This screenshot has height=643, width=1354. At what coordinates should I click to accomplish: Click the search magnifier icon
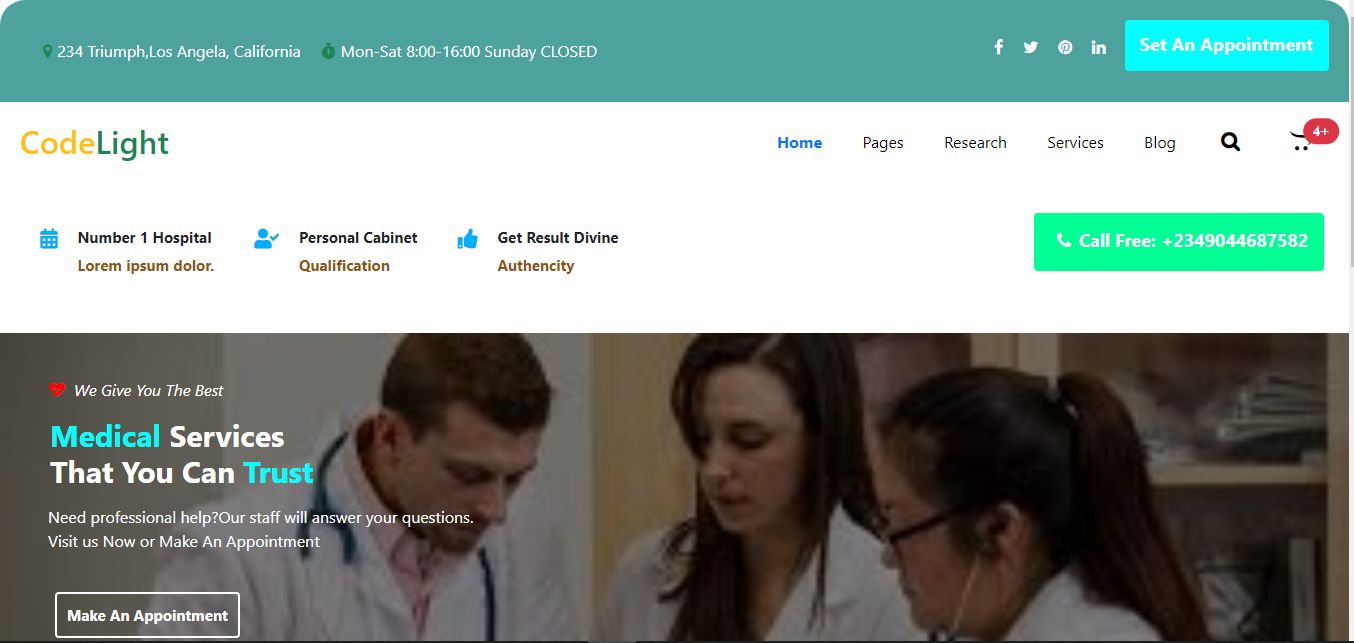tap(1230, 142)
